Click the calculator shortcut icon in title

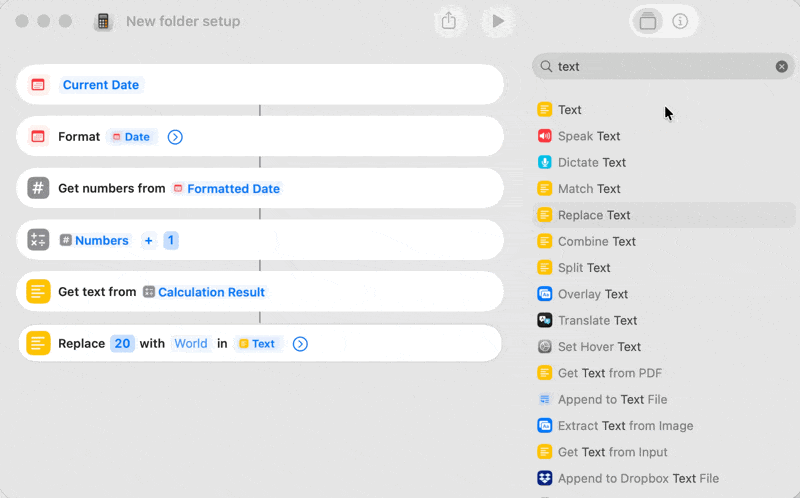pyautogui.click(x=103, y=21)
